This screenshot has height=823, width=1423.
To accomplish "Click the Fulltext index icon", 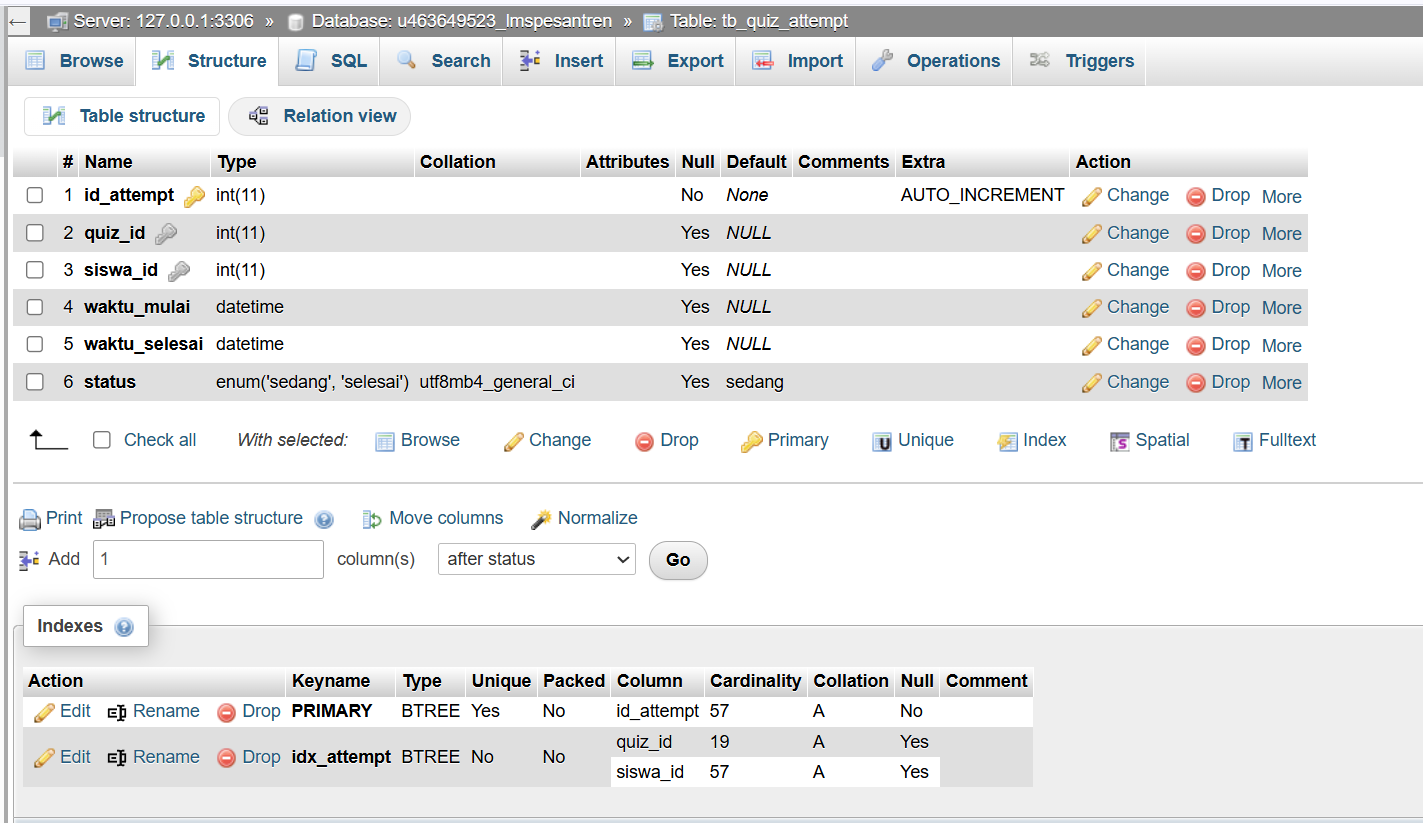I will (1243, 442).
